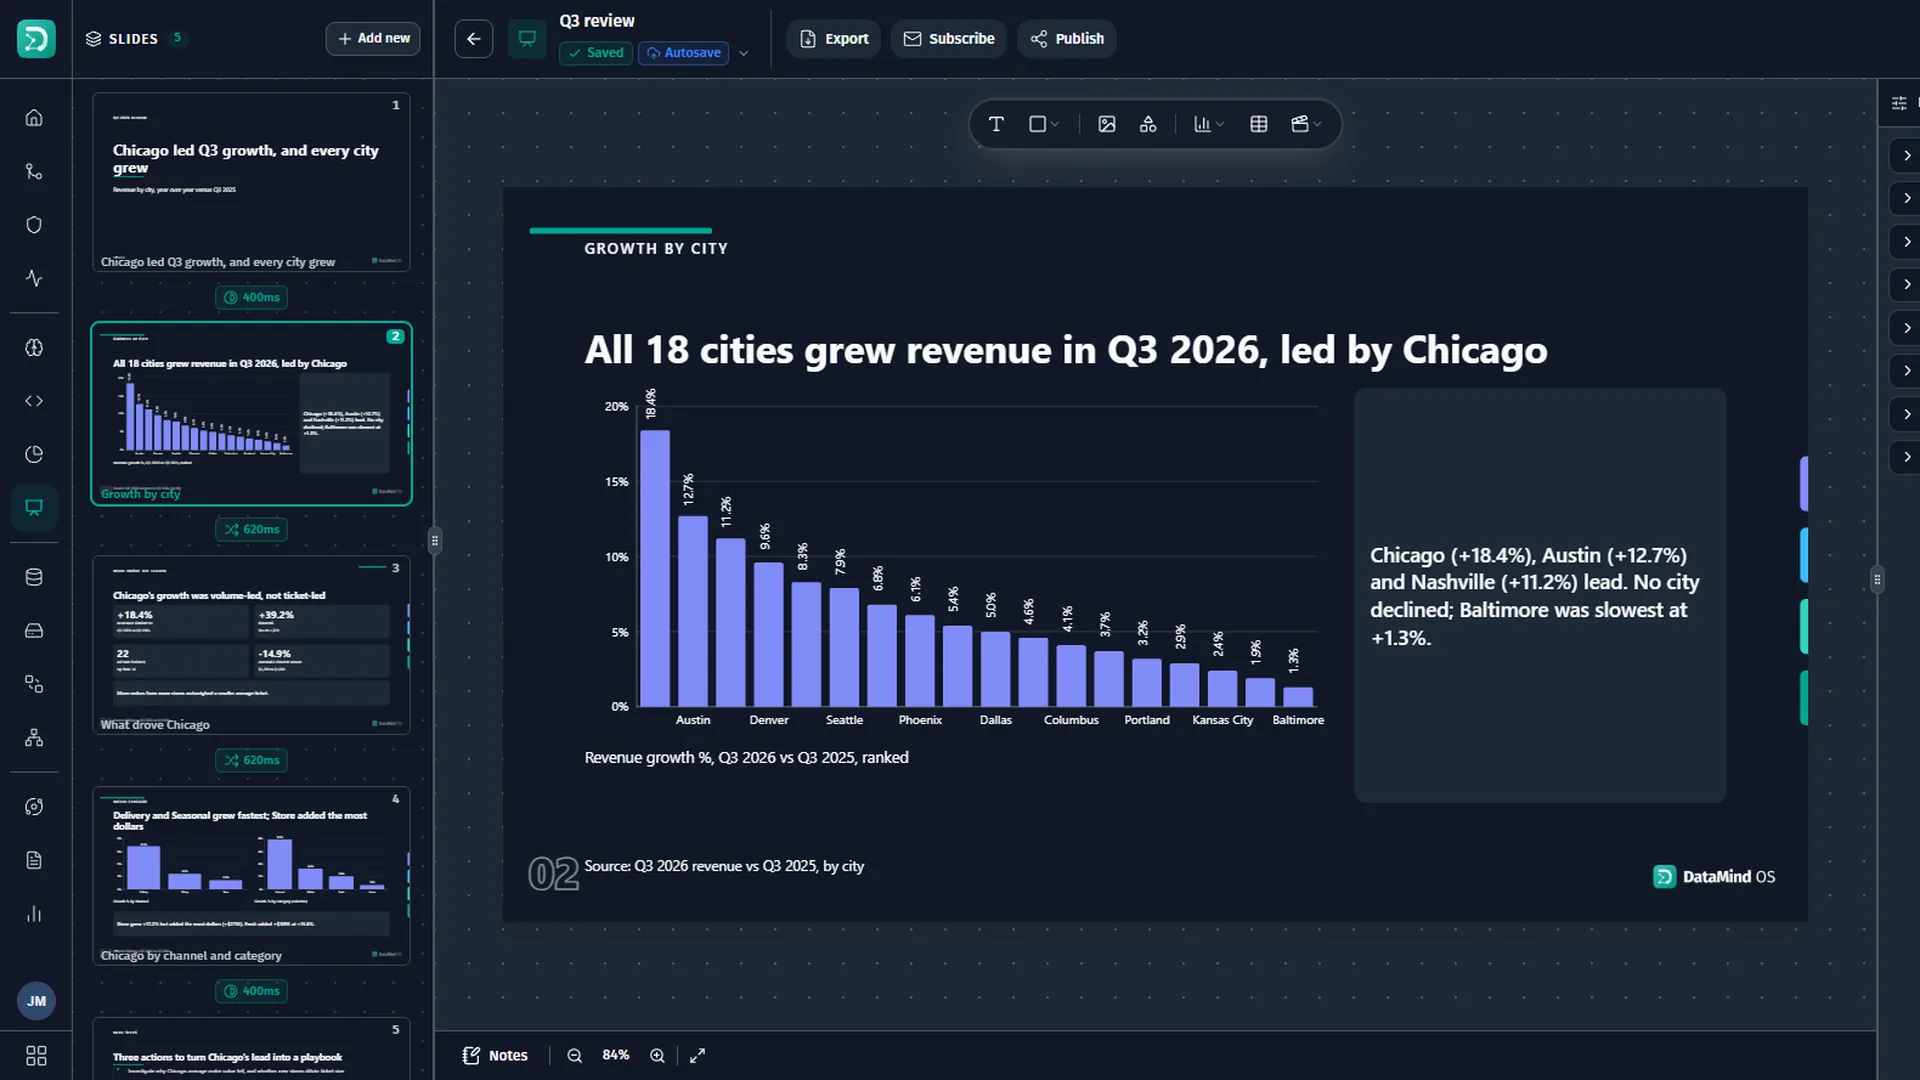Open the dropdown arrow next to Autosave
1920x1080 pixels.
tap(743, 53)
